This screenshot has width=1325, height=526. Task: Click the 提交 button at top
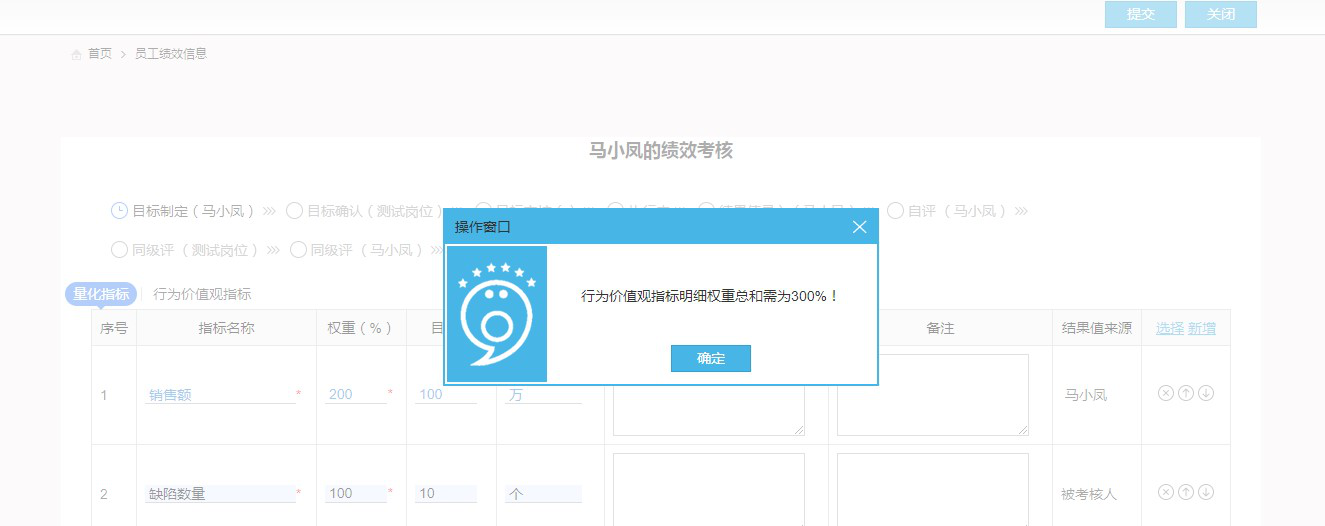point(1140,15)
